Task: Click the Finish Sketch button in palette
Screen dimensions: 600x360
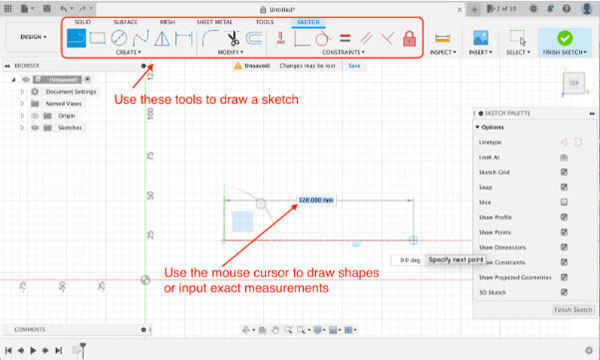Action: (x=573, y=310)
